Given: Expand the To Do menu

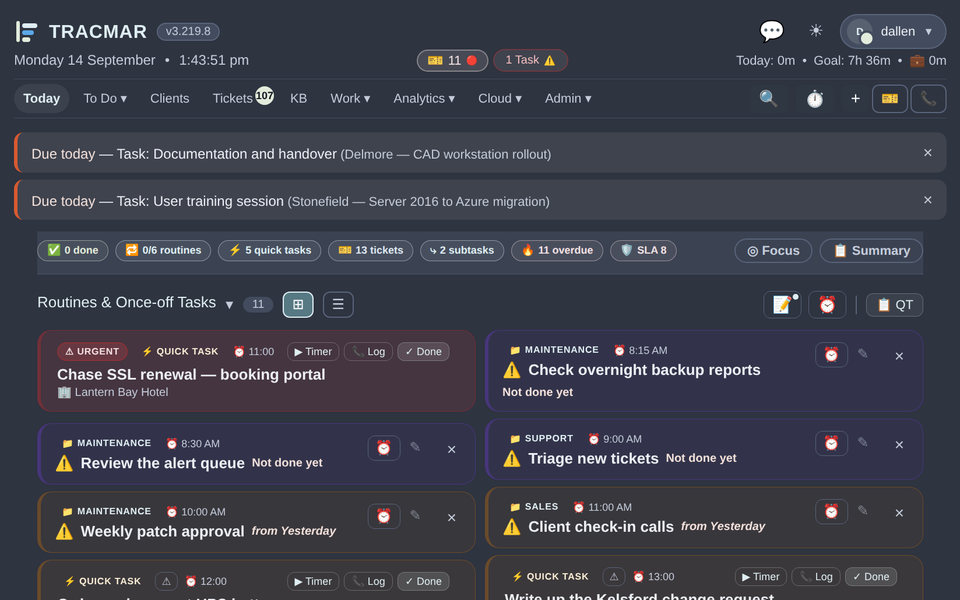Looking at the screenshot, I should 105,99.
